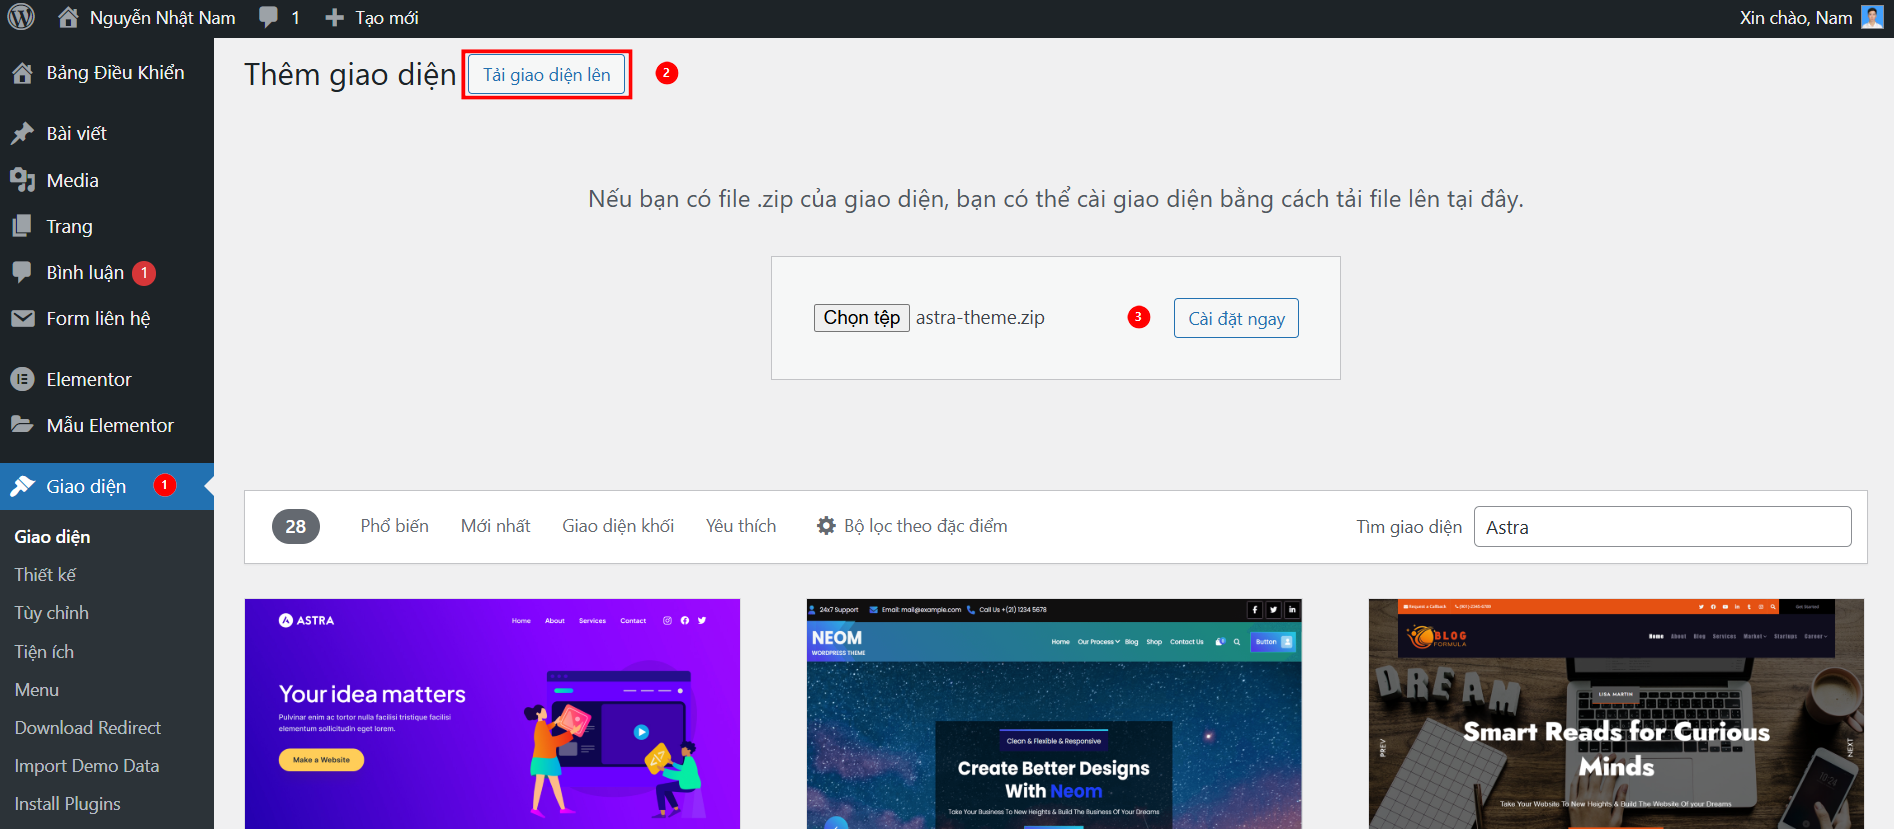1894x829 pixels.
Task: Open Import Demo Data submenu
Action: tap(87, 766)
